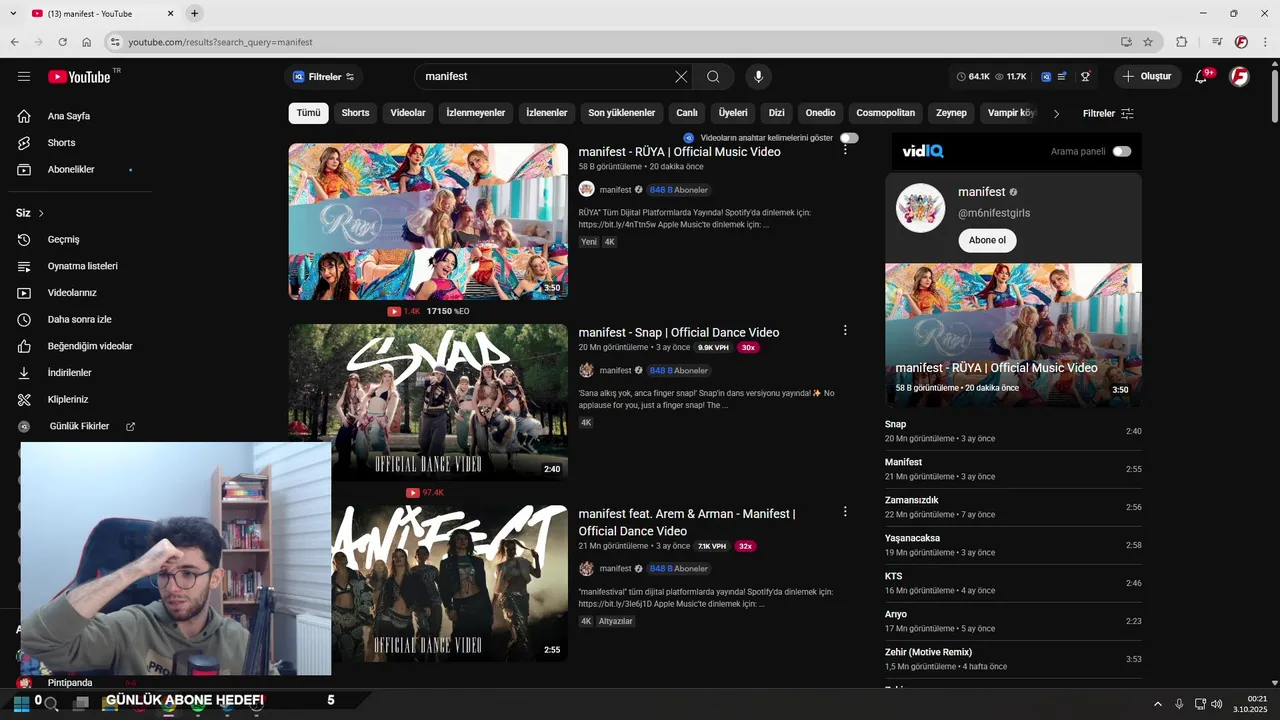The height and width of the screenshot is (720, 1280).
Task: Click the vidIQ trophy icon
Action: click(x=1085, y=77)
